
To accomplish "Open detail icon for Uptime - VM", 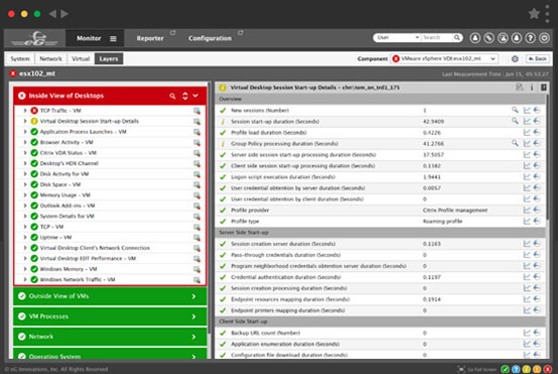I will point(196,238).
